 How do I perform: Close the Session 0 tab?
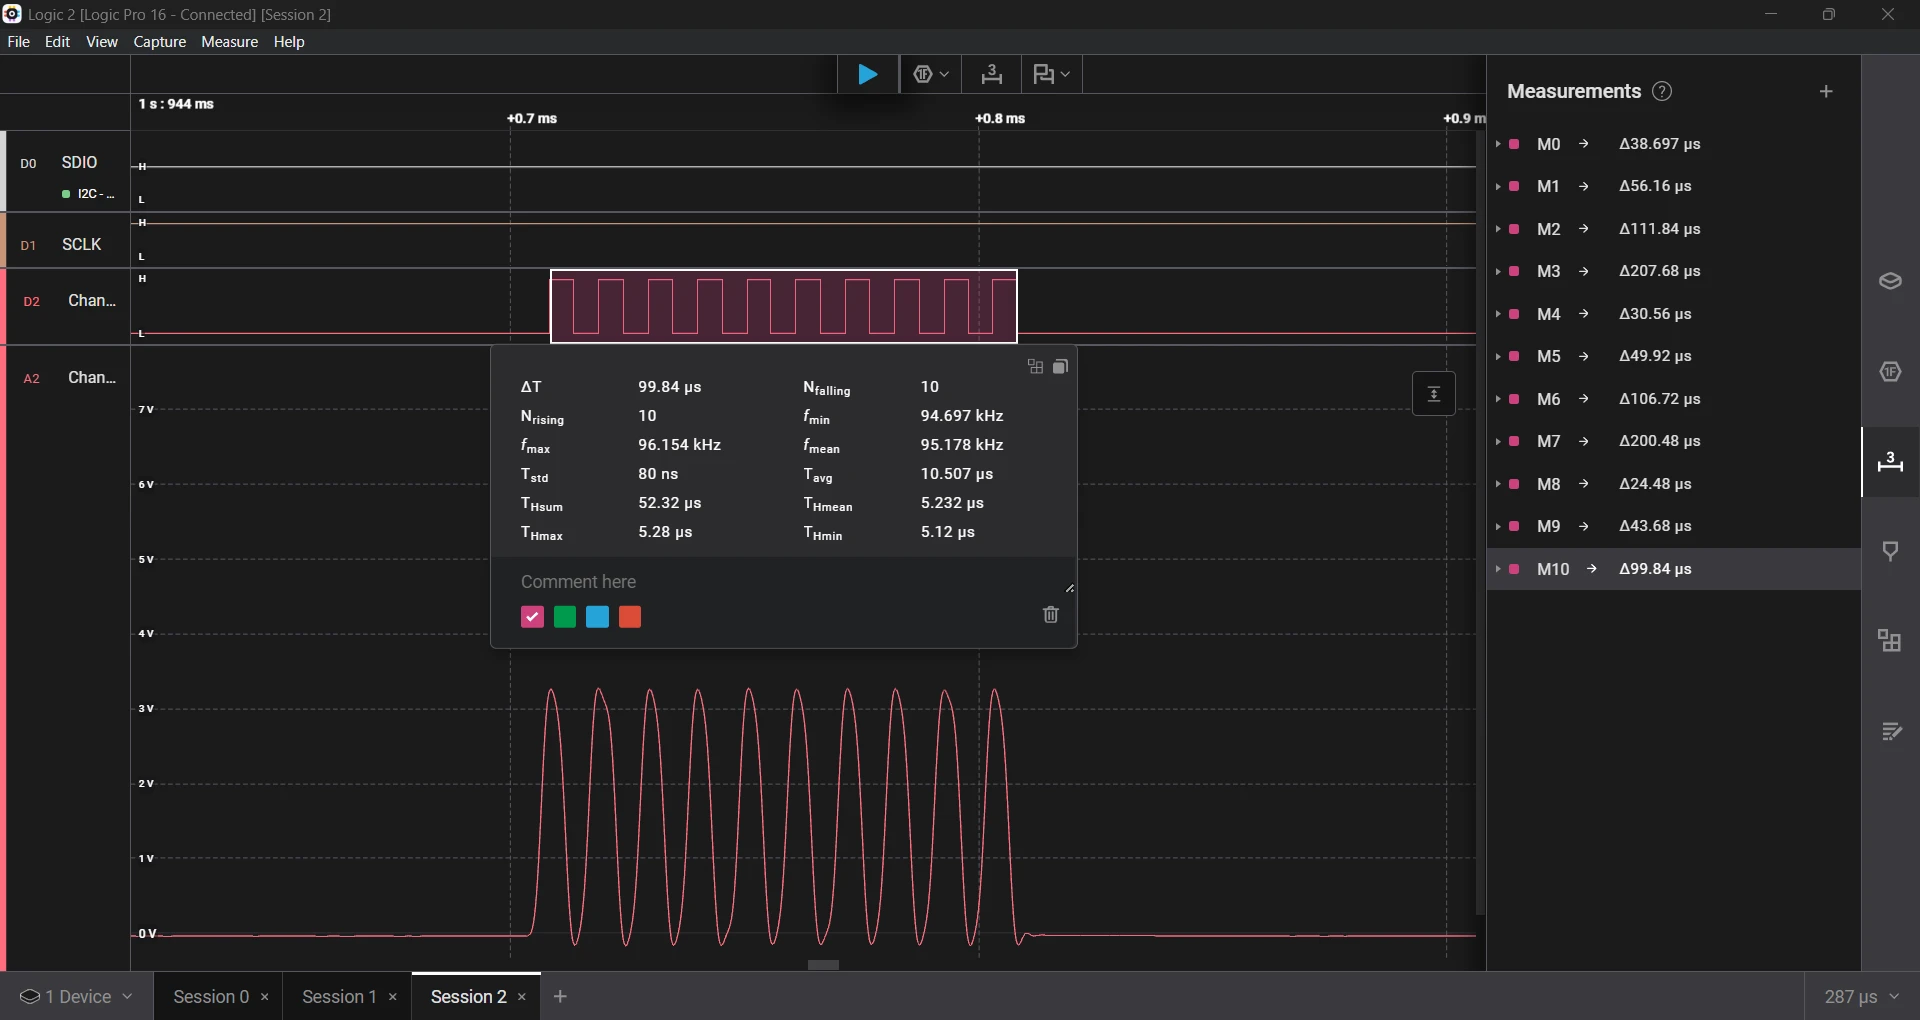[265, 997]
